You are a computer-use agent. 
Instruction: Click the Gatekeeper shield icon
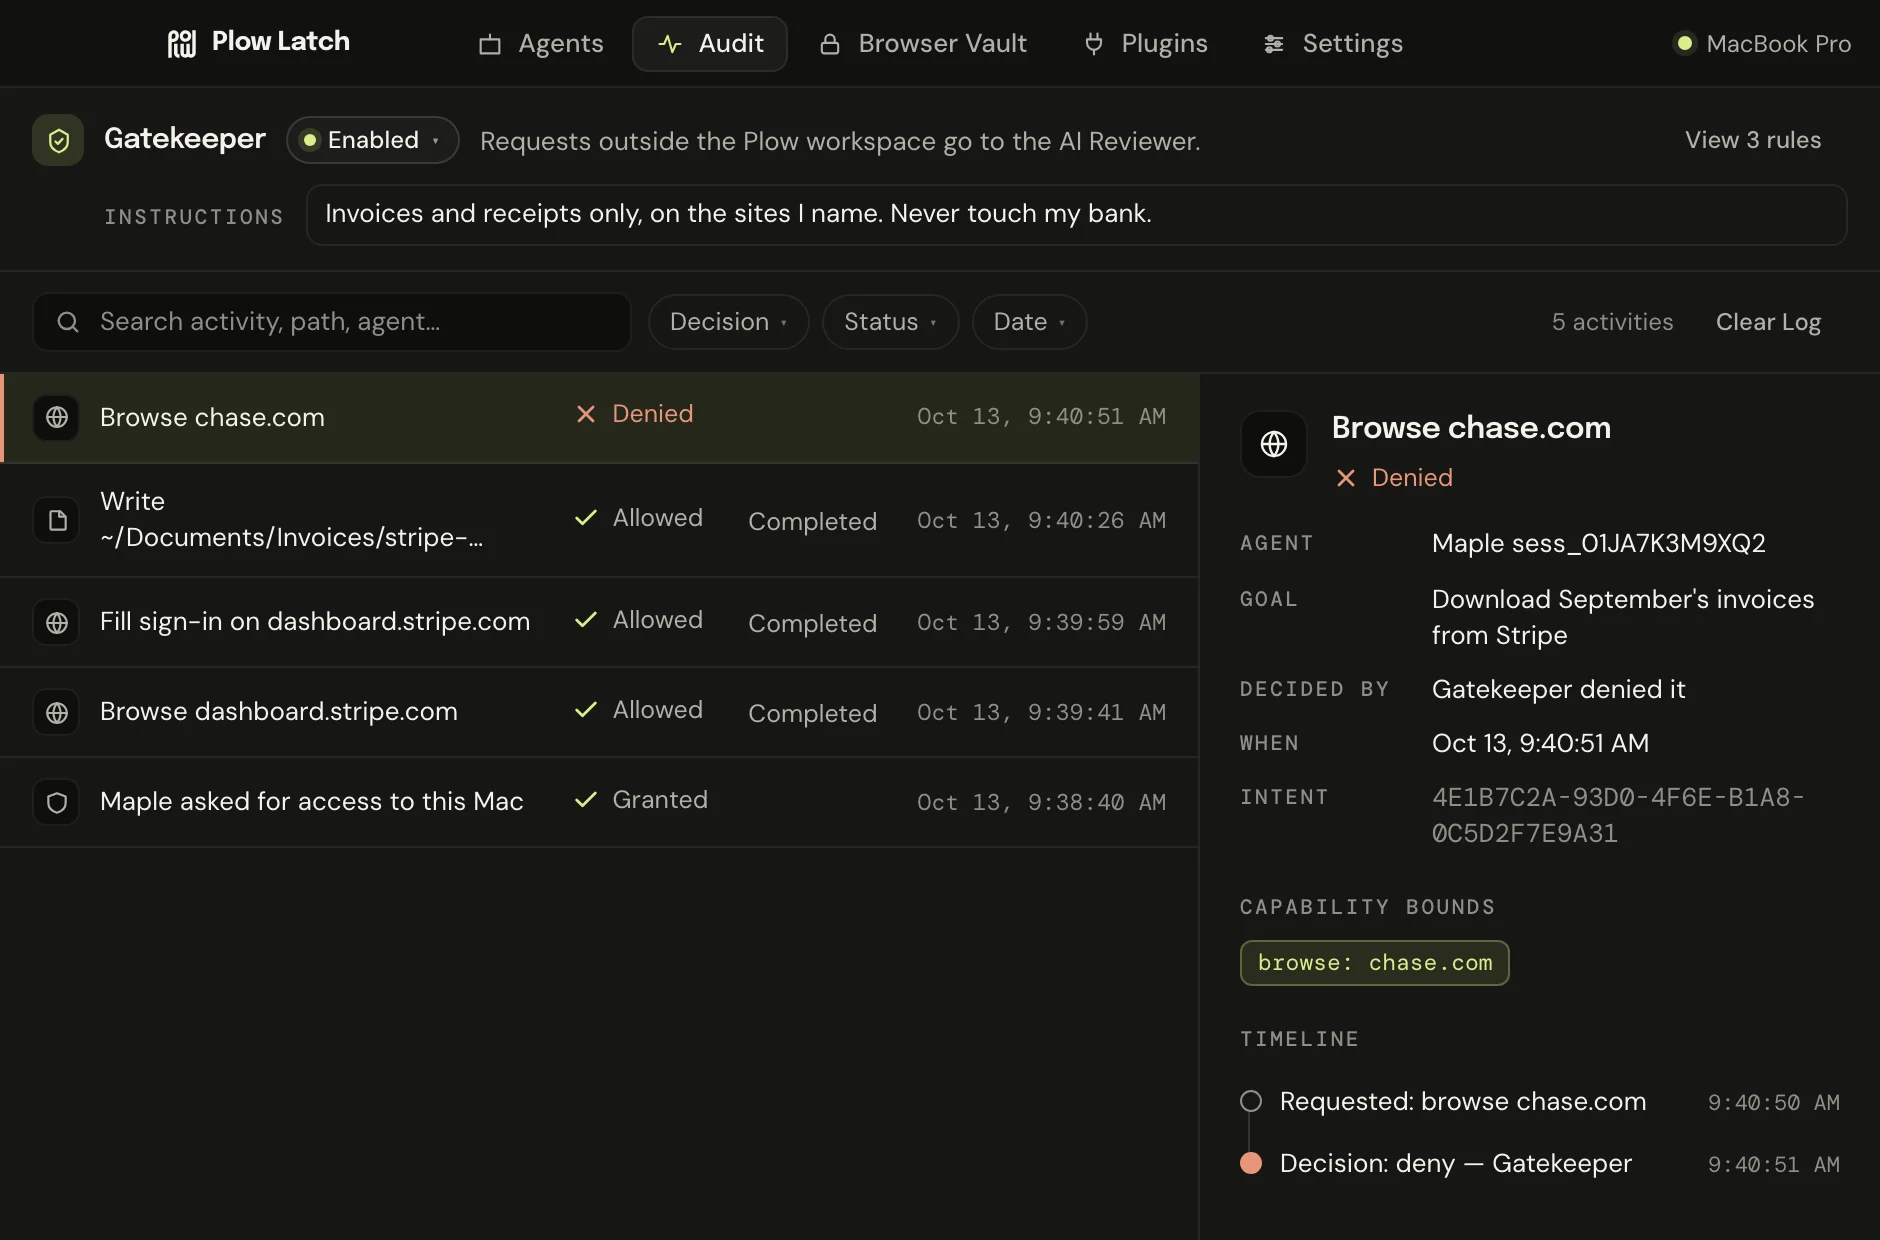point(58,140)
